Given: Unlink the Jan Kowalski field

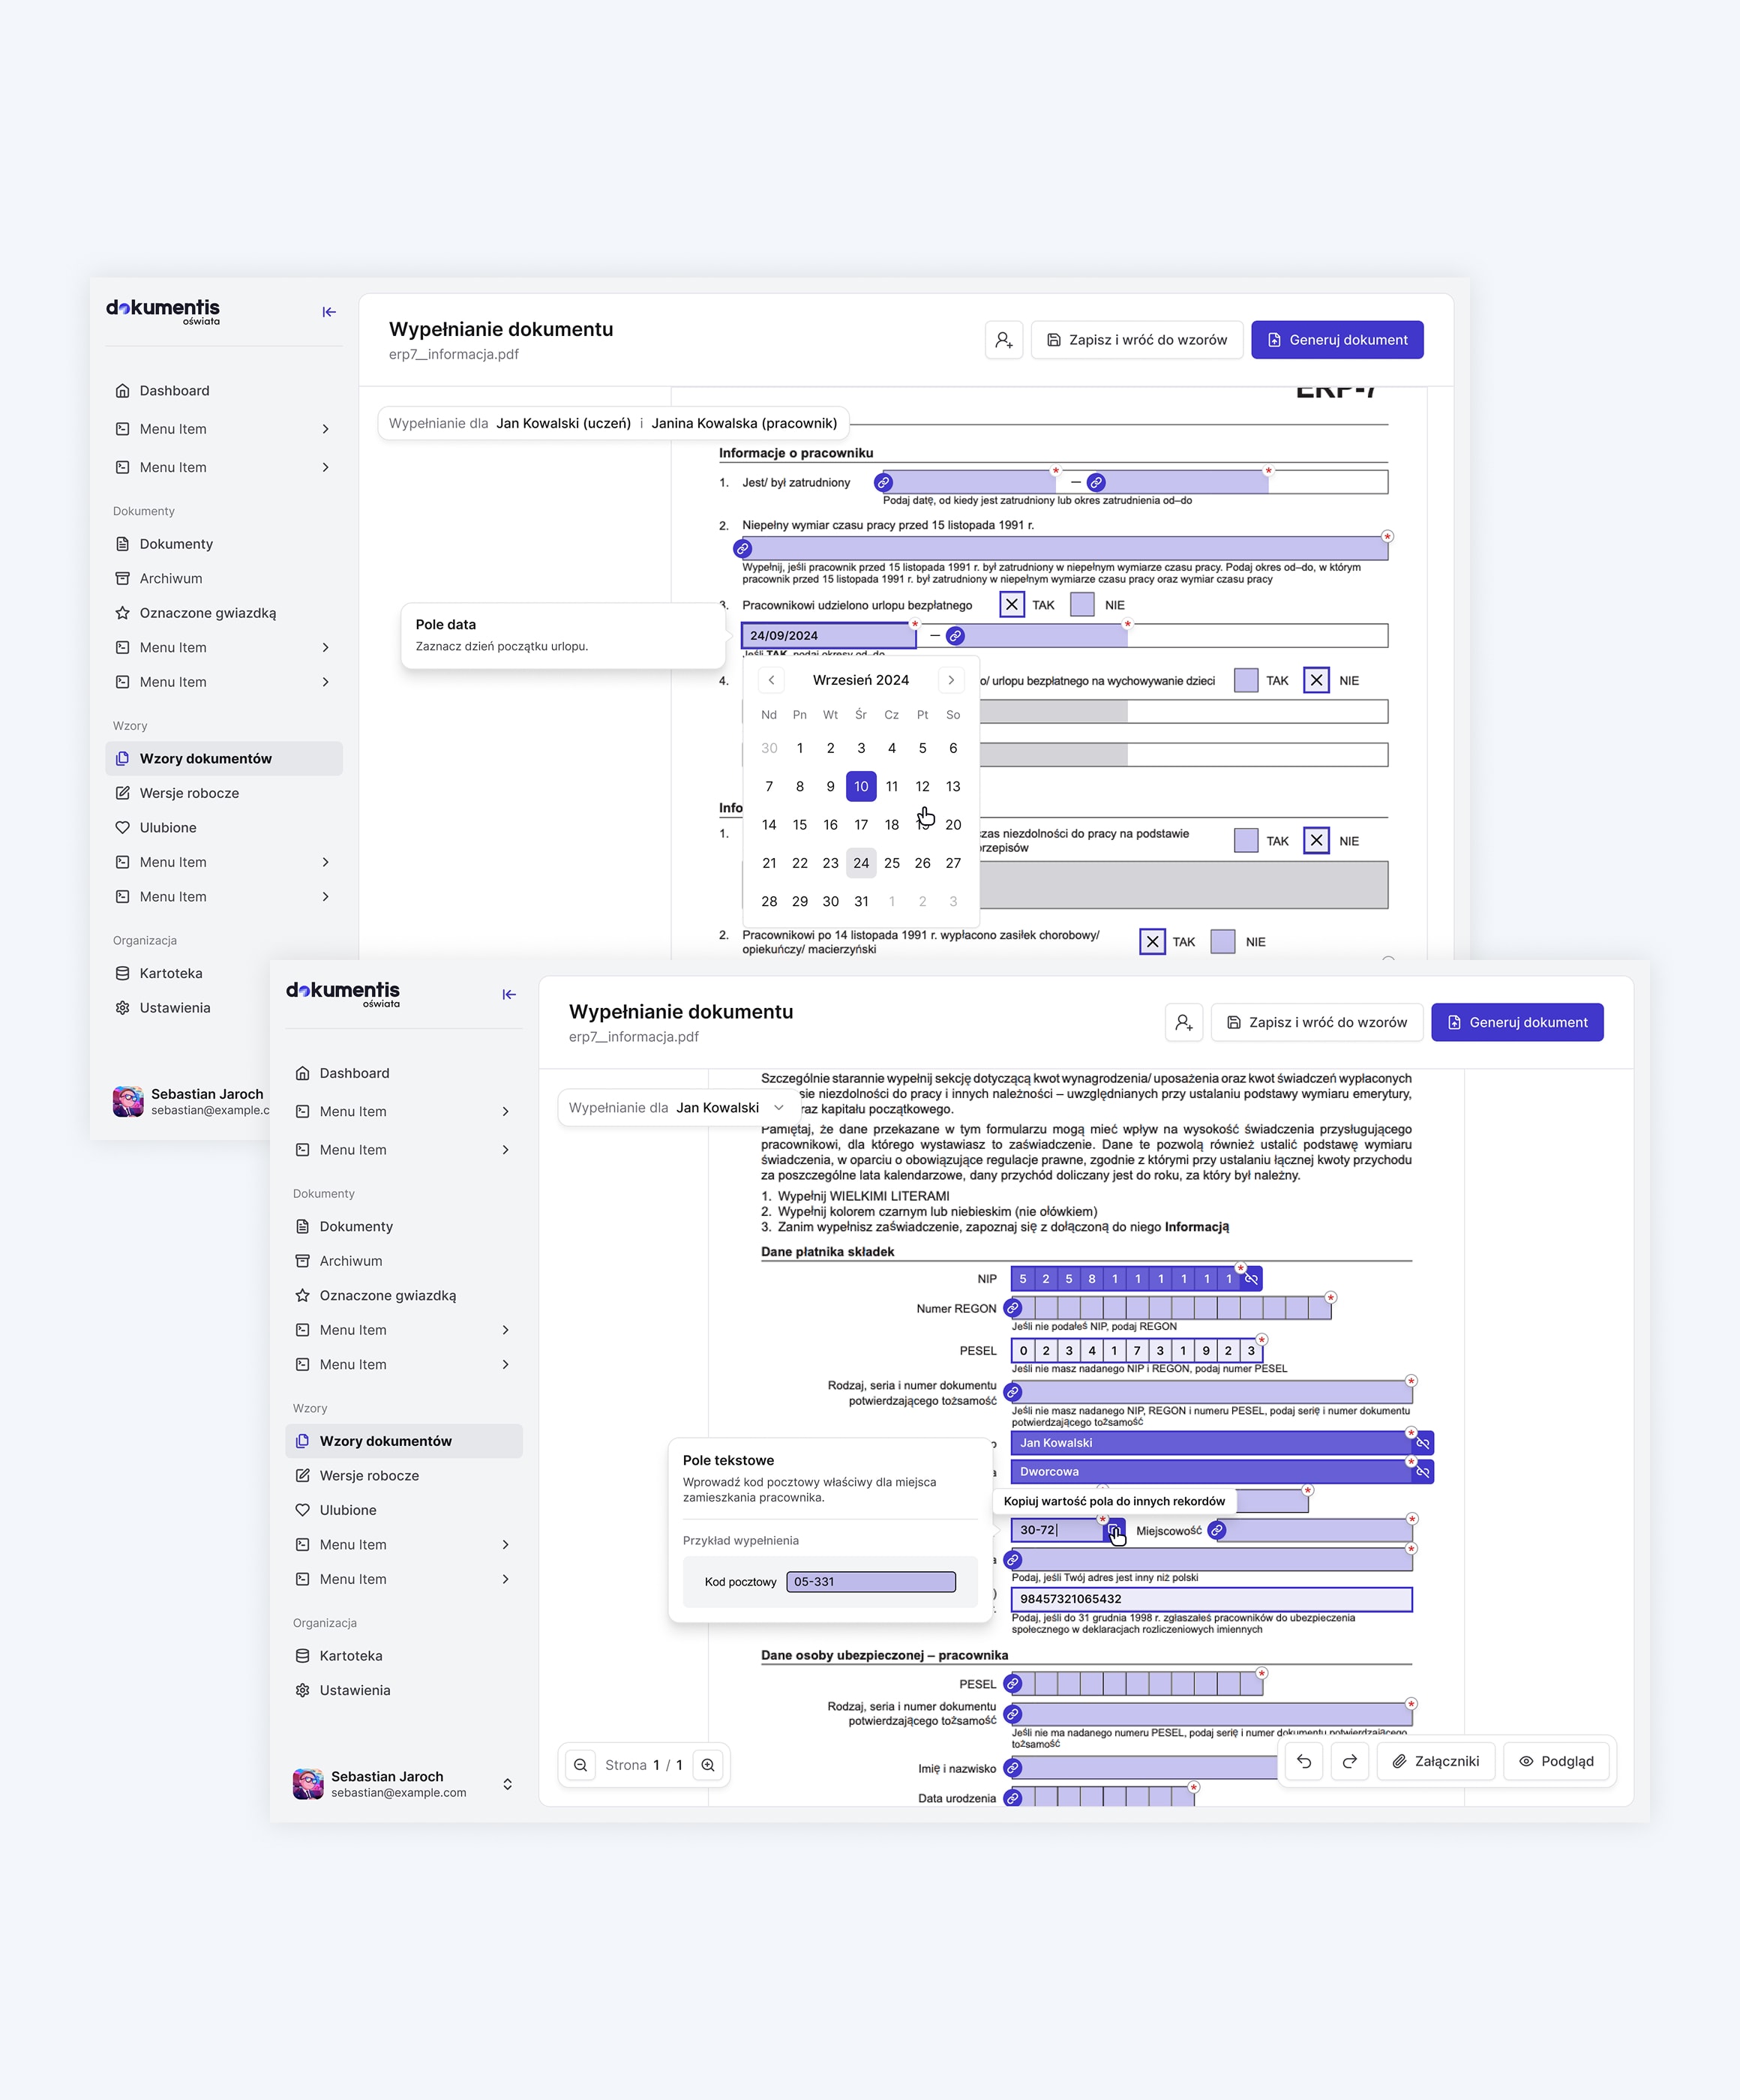Looking at the screenshot, I should (x=1423, y=1443).
